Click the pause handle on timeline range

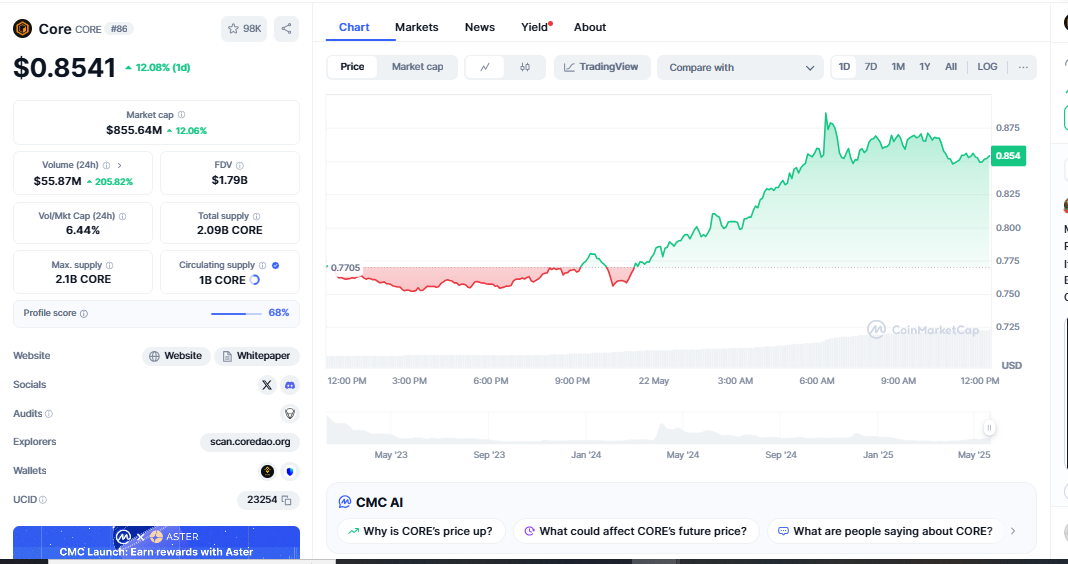[989, 428]
